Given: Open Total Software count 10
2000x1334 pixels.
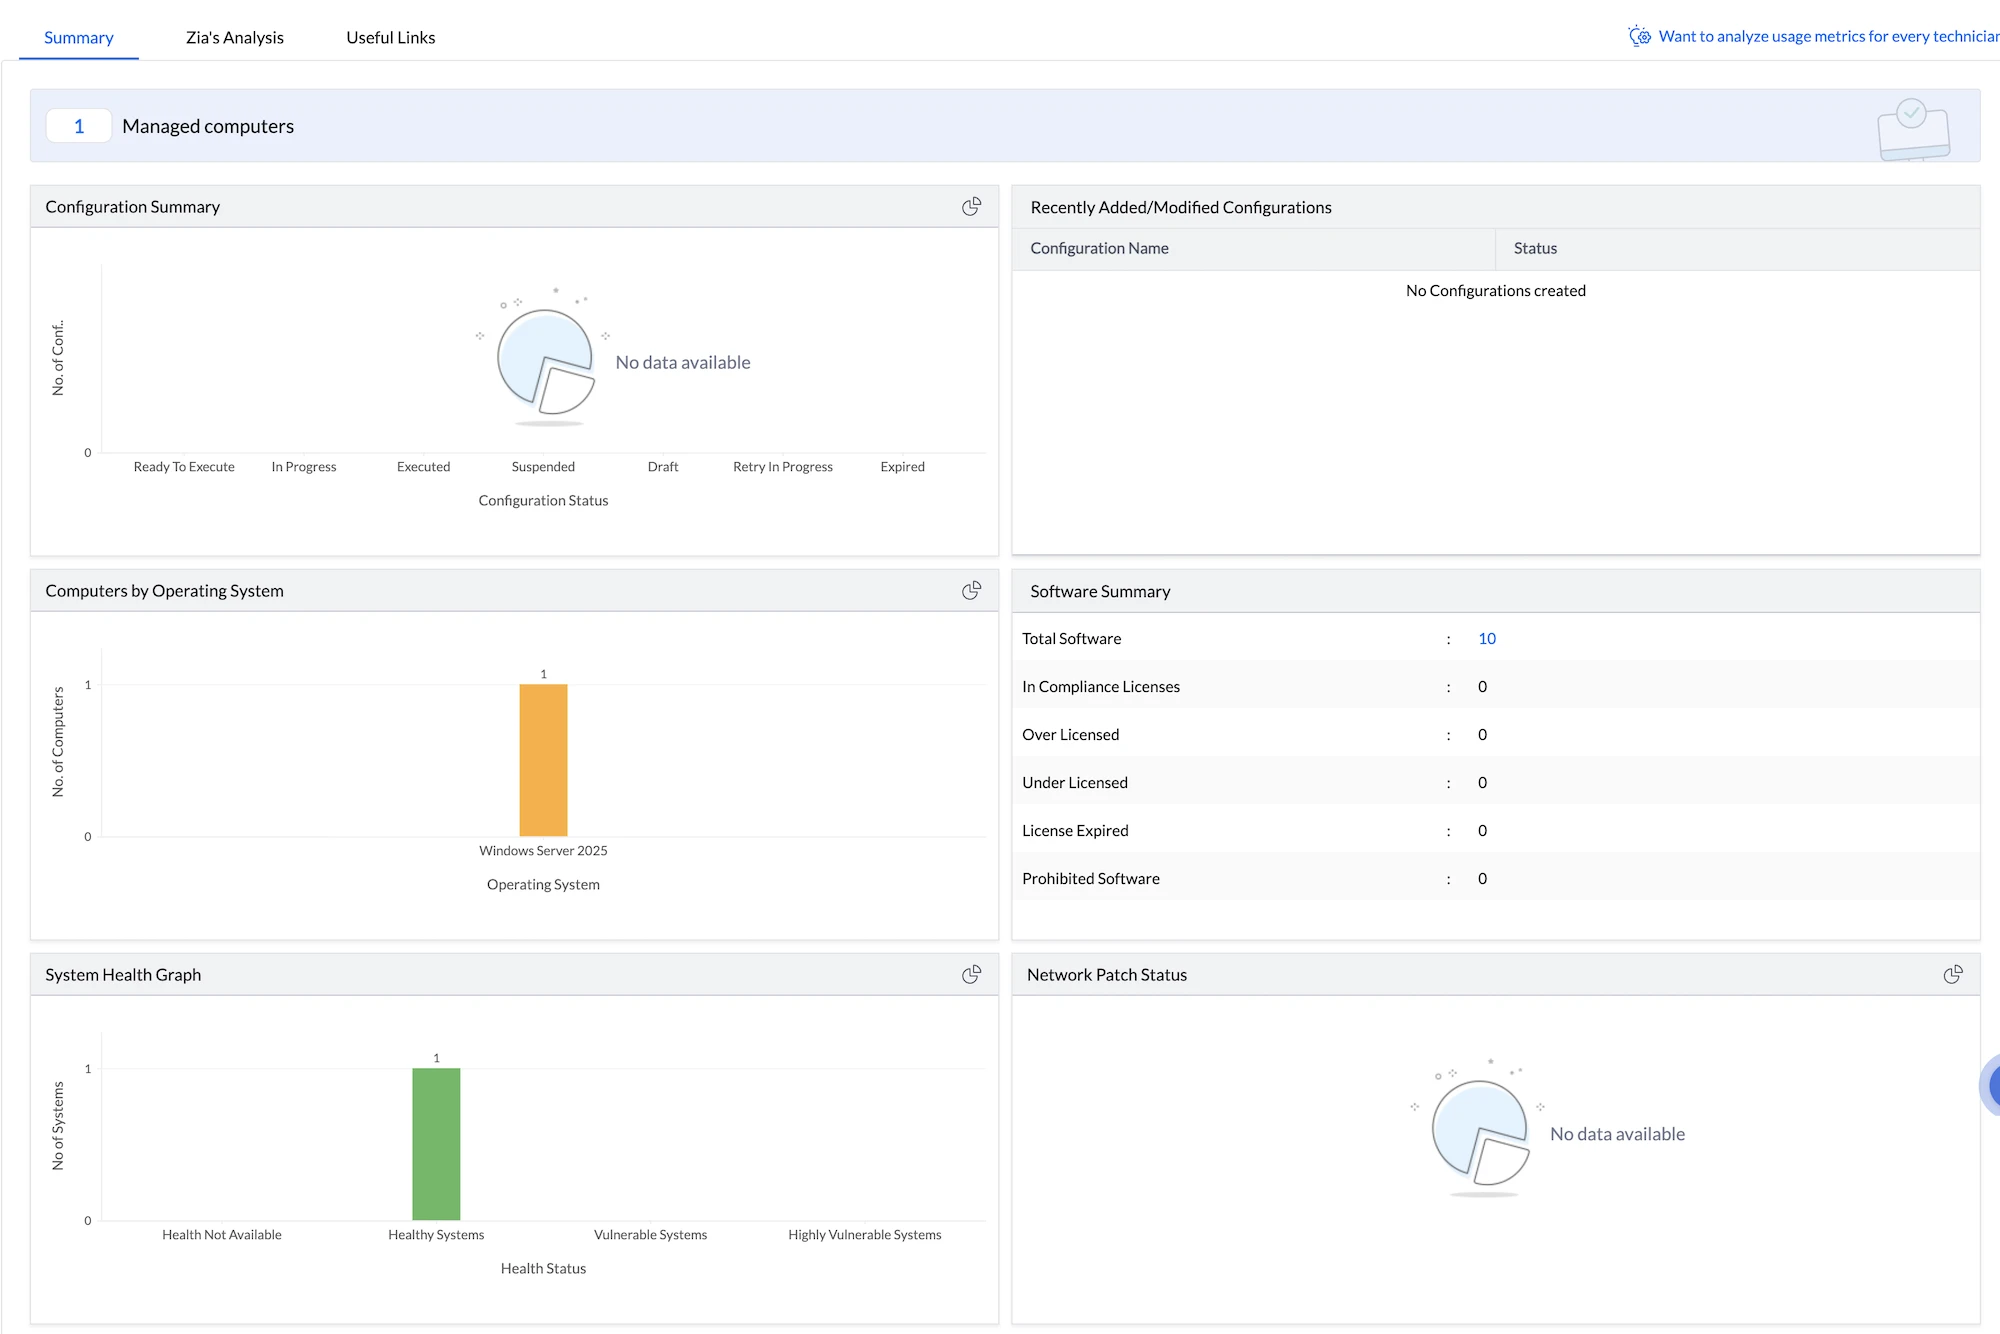Looking at the screenshot, I should click(1487, 638).
